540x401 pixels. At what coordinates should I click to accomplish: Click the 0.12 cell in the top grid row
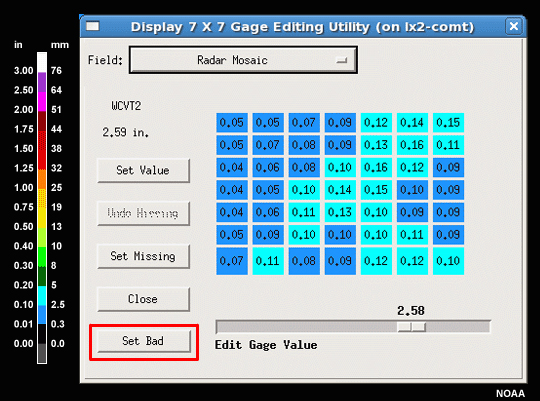pyautogui.click(x=376, y=123)
